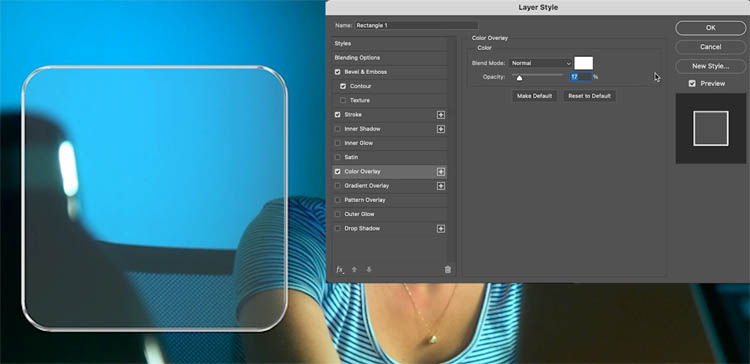Viewport: 750px width, 364px height.
Task: Add another Color Overlay with plus icon
Action: pos(441,172)
